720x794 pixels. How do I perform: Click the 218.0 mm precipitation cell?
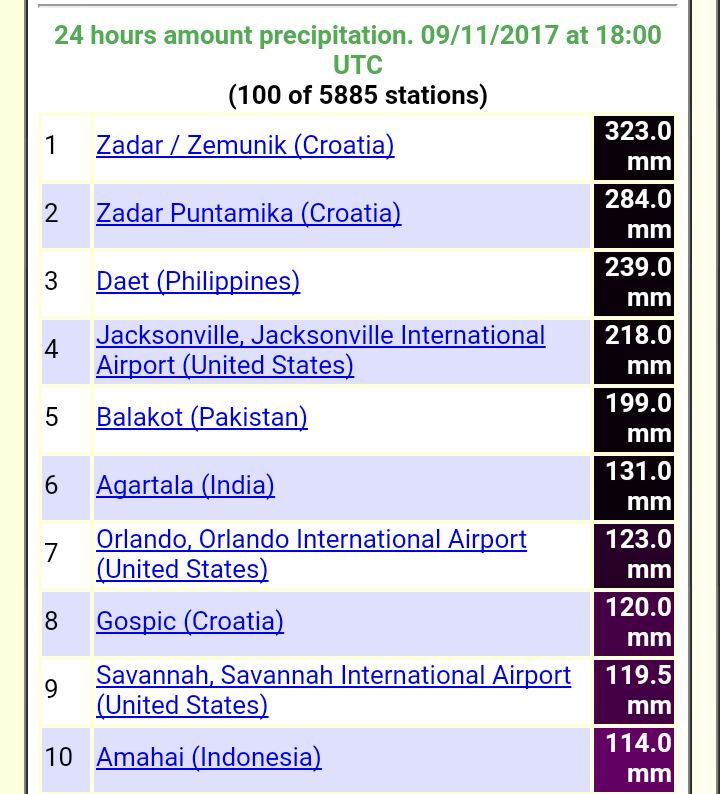634,352
